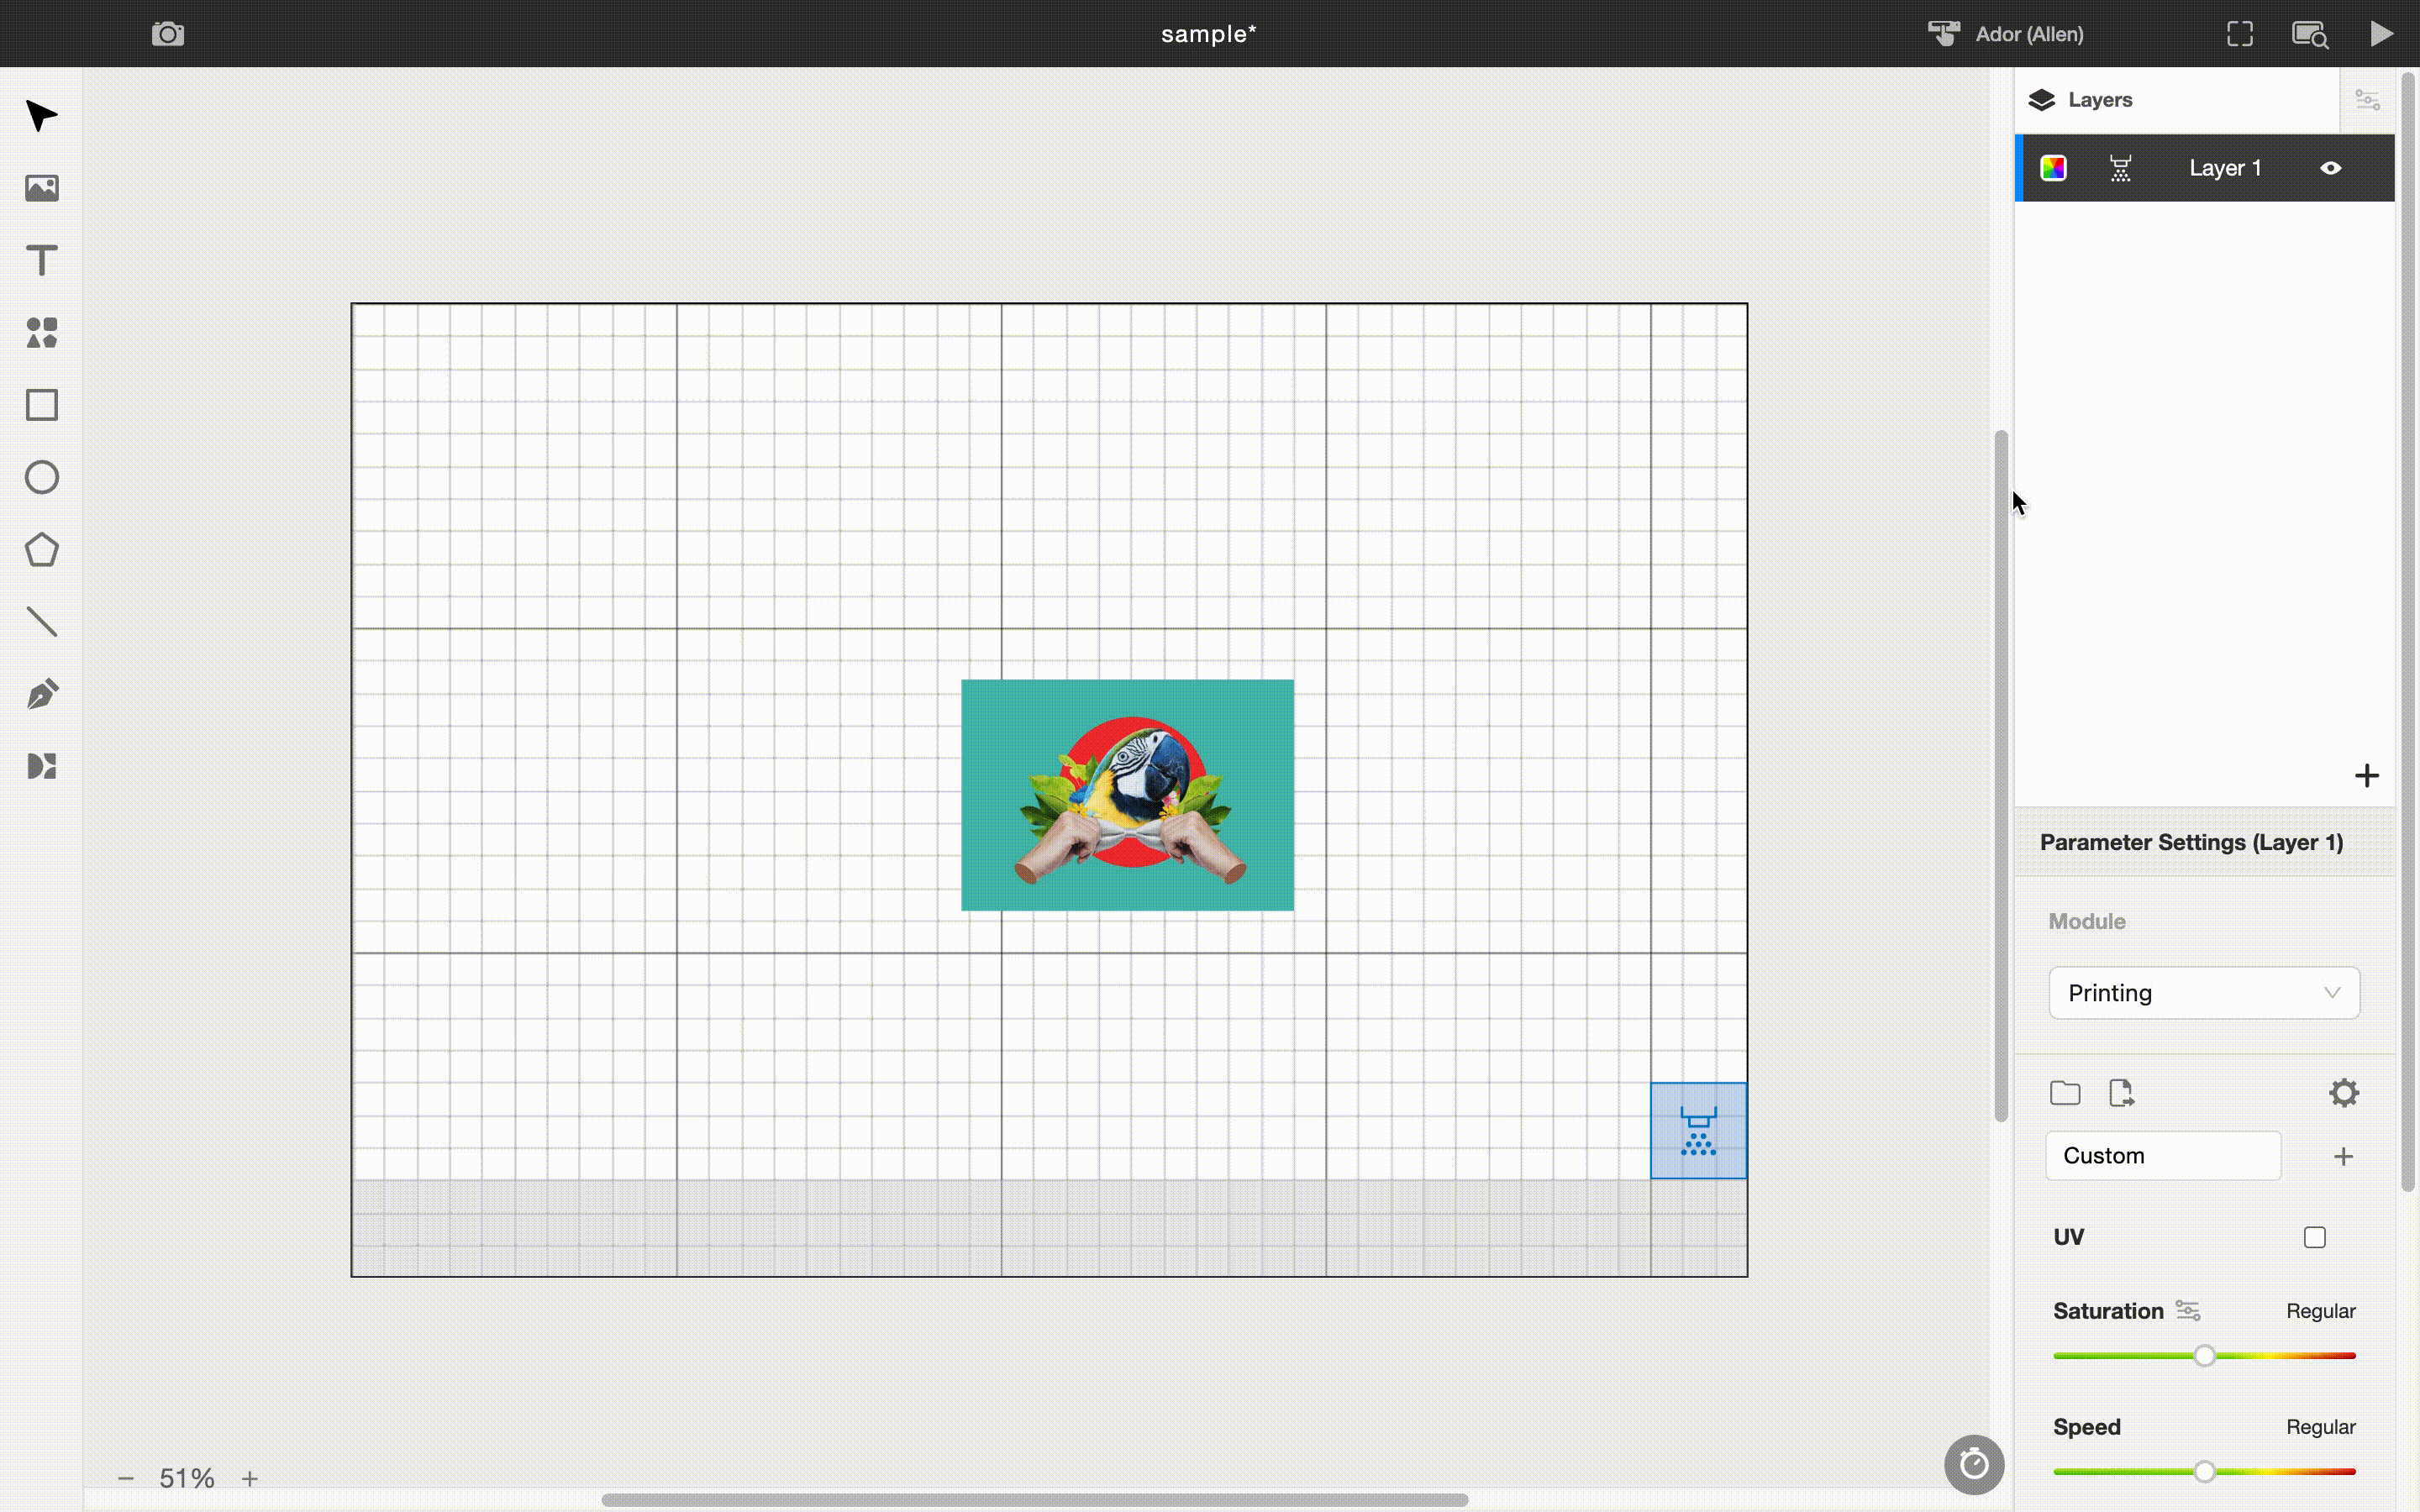Open the parameter presets folder icon

click(x=2065, y=1093)
